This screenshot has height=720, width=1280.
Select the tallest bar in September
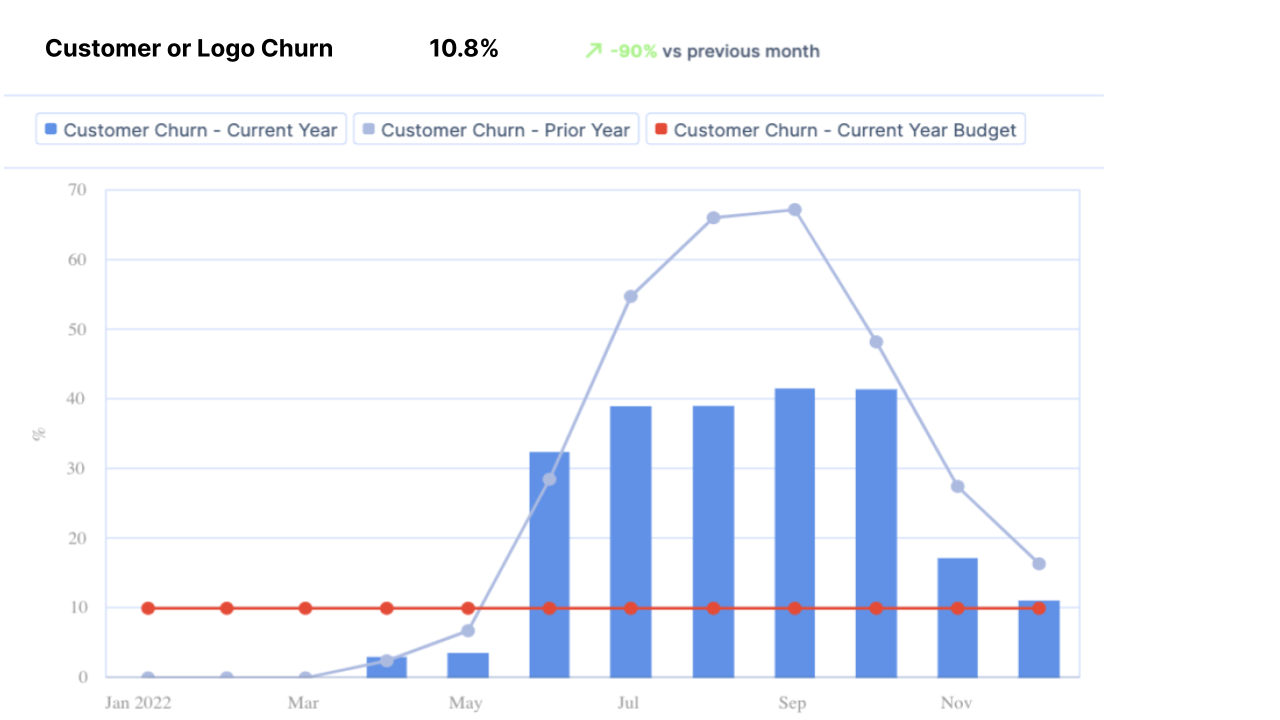click(x=793, y=530)
